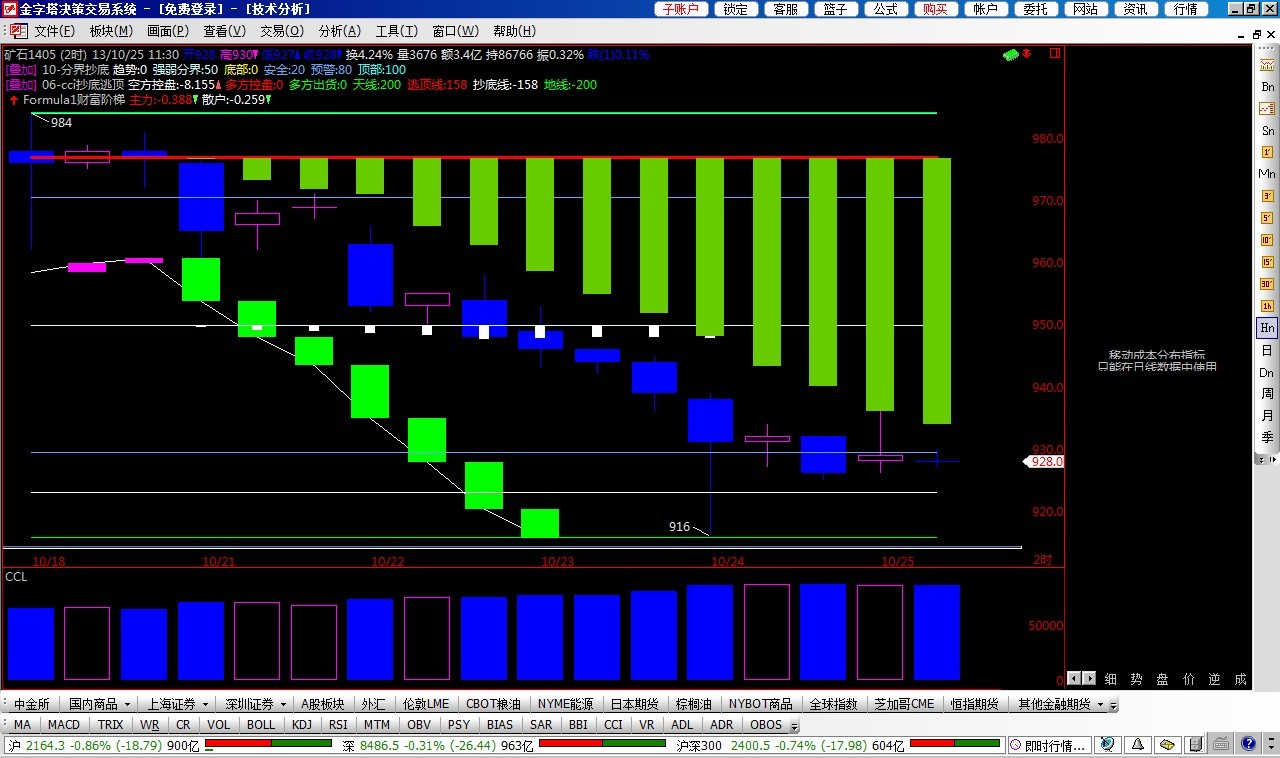Open the 工具(T) menu
1280x758 pixels.
397,31
